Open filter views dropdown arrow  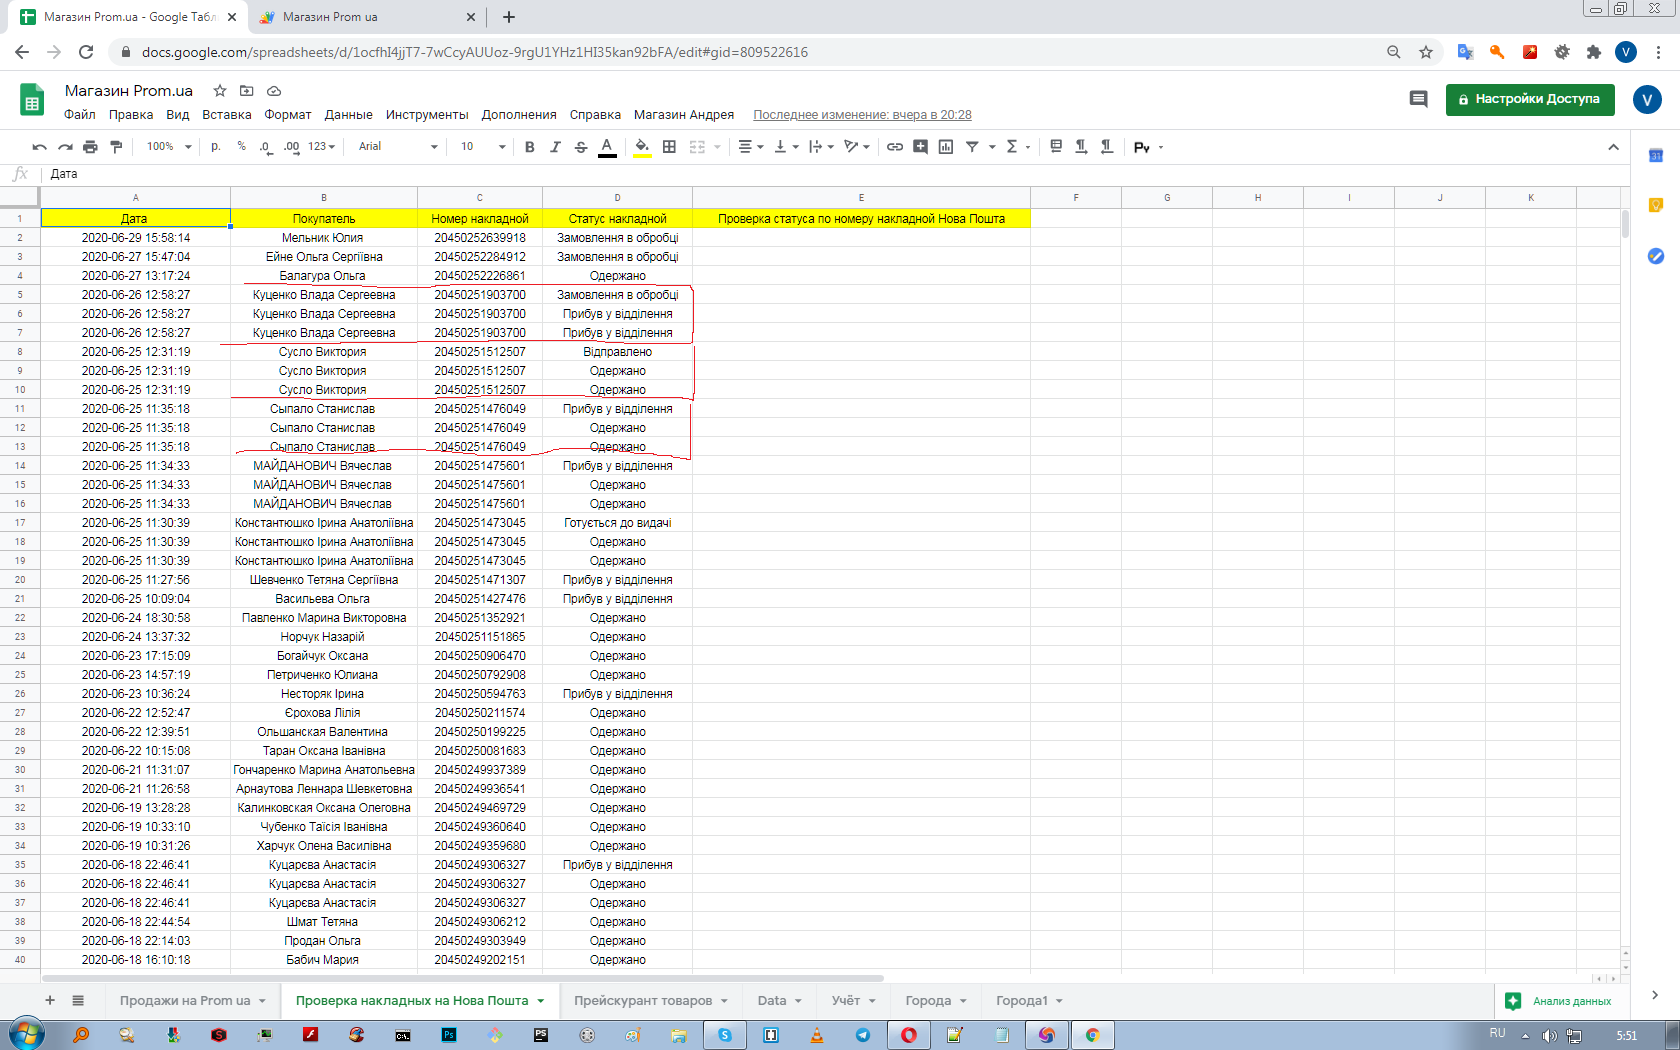pyautogui.click(x=992, y=147)
